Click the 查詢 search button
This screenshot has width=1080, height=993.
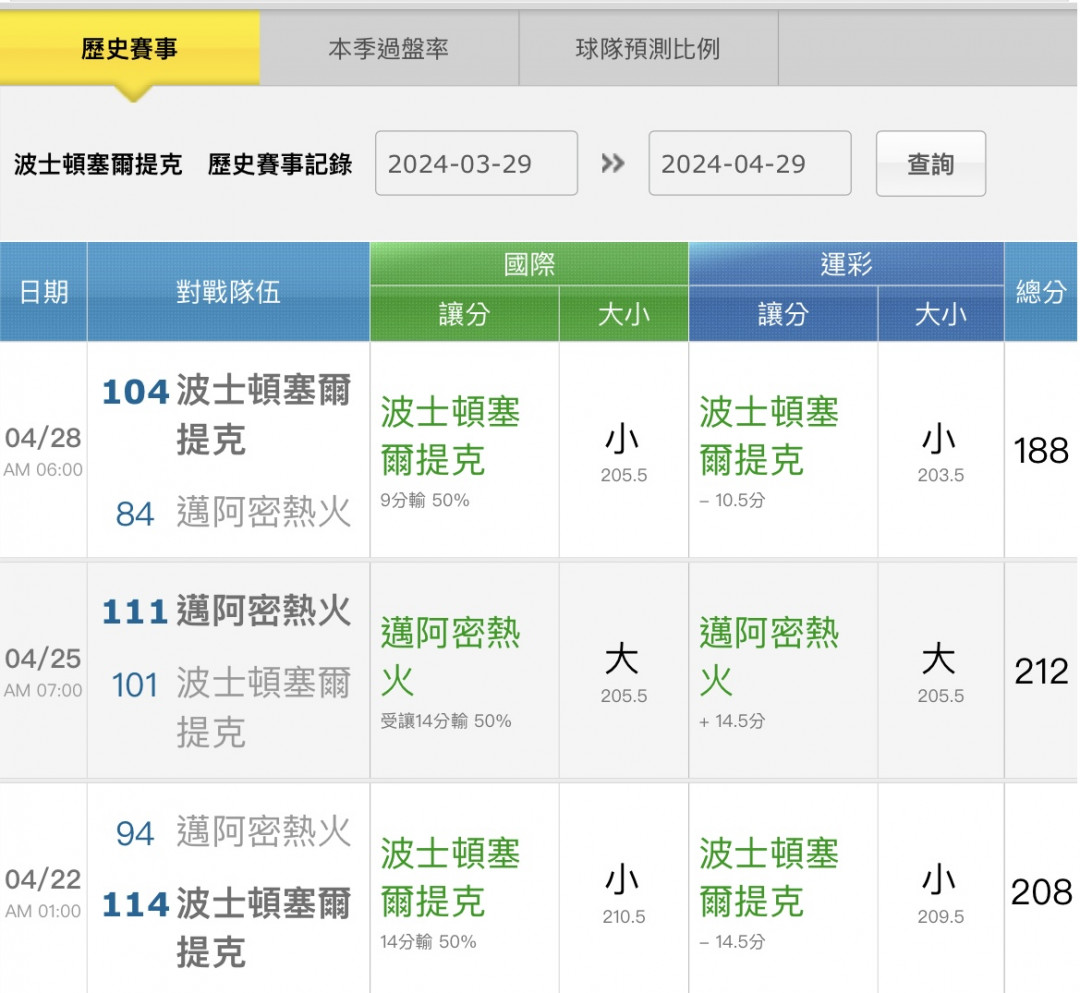click(931, 163)
